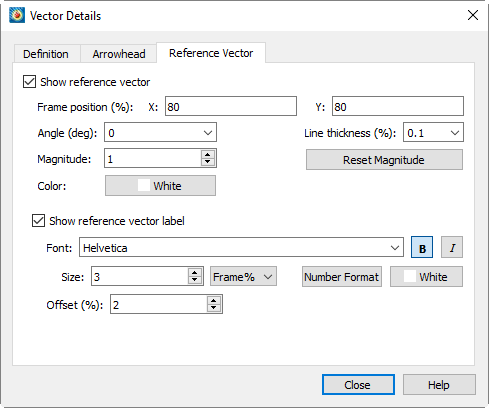Switch to the Definition tab
The width and height of the screenshot is (489, 408).
point(46,54)
